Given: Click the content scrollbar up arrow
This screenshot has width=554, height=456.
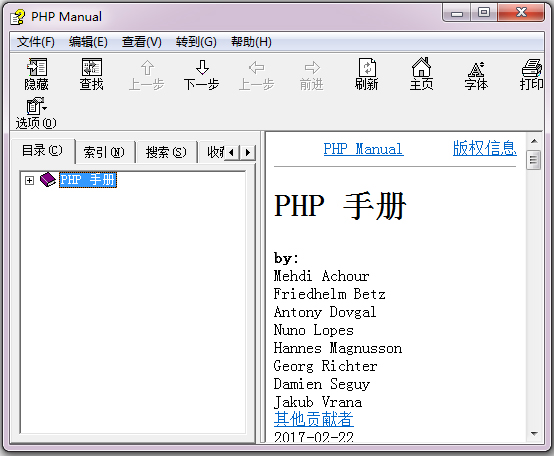Looking at the screenshot, I should (x=534, y=141).
